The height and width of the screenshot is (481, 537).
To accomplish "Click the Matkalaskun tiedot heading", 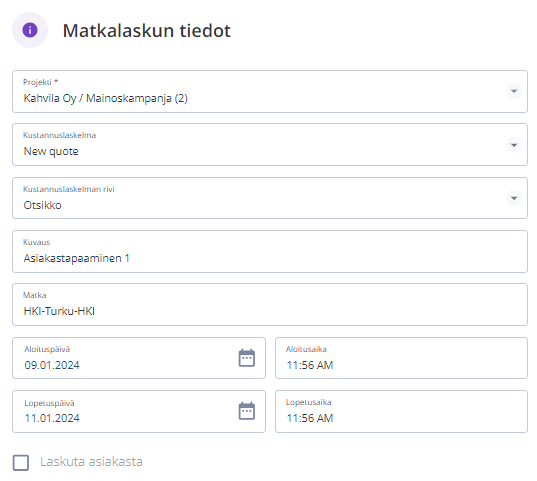I will coord(147,30).
